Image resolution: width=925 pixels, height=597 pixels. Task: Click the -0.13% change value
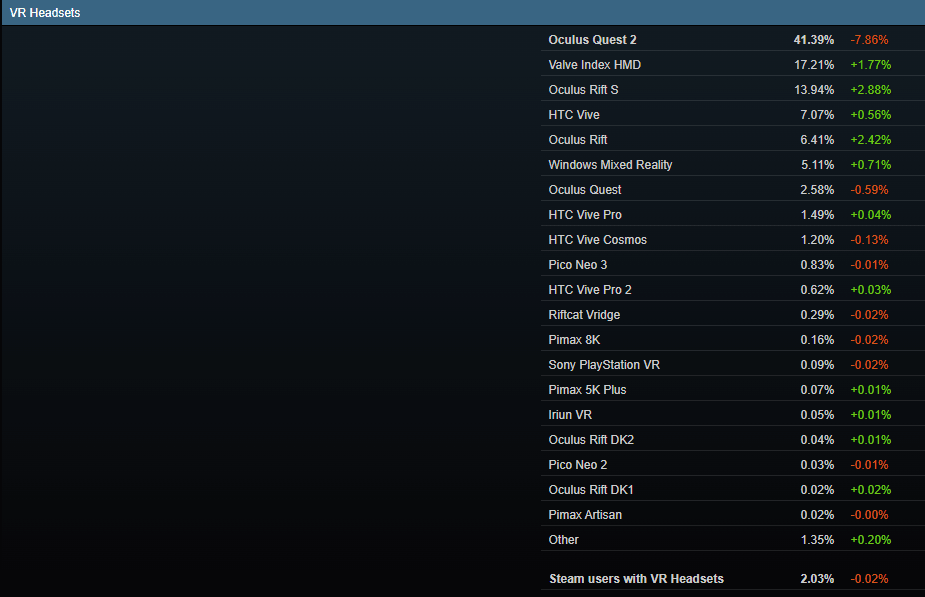[870, 240]
